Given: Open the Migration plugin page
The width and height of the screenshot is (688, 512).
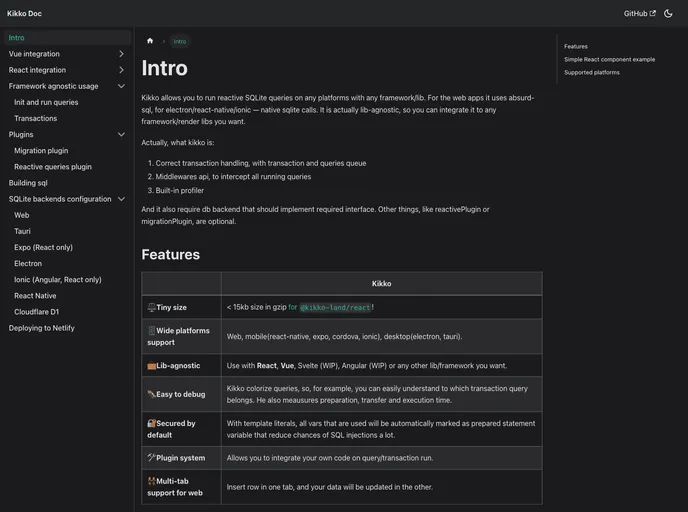Looking at the screenshot, I should coord(41,151).
